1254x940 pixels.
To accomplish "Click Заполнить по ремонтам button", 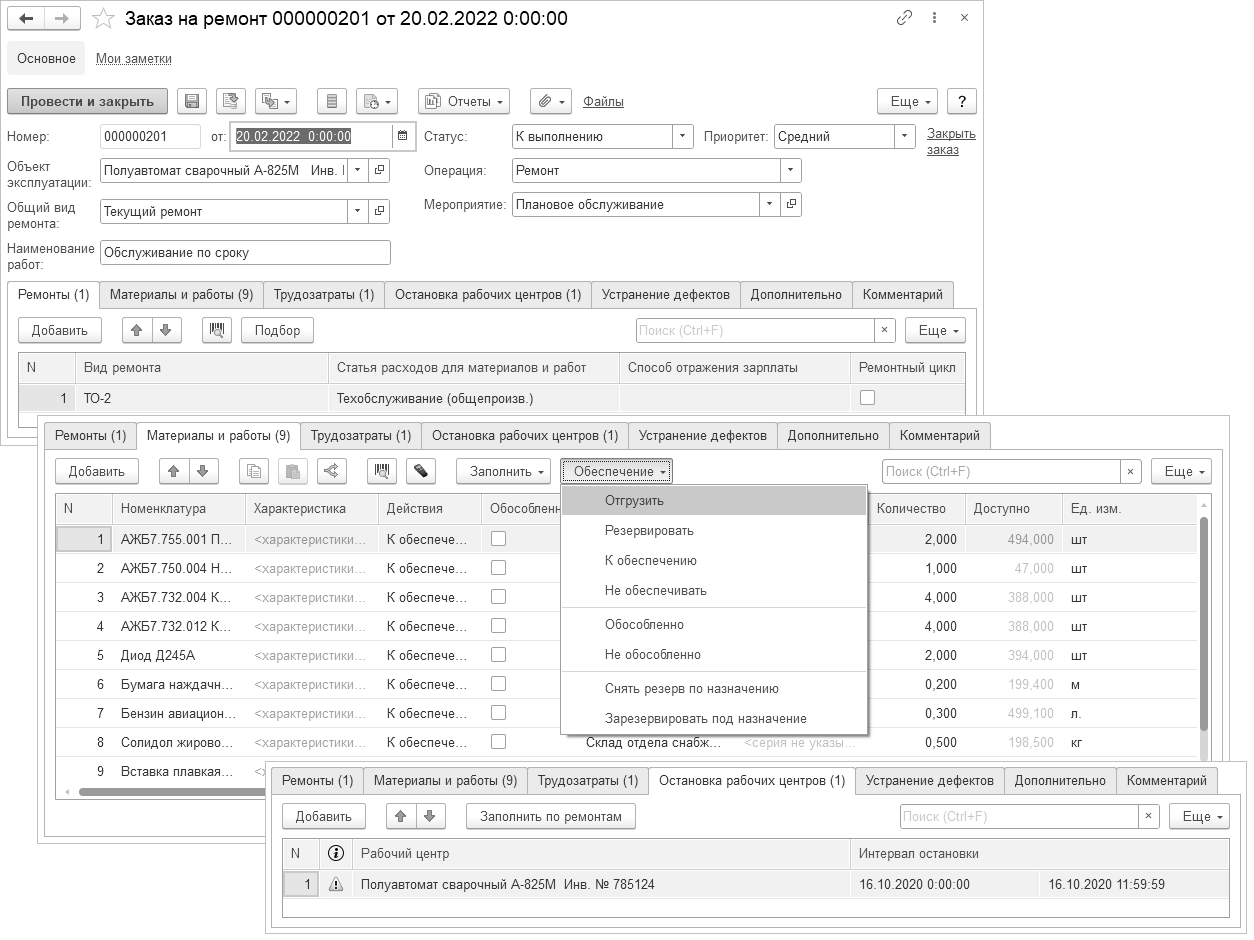I will click(x=551, y=816).
